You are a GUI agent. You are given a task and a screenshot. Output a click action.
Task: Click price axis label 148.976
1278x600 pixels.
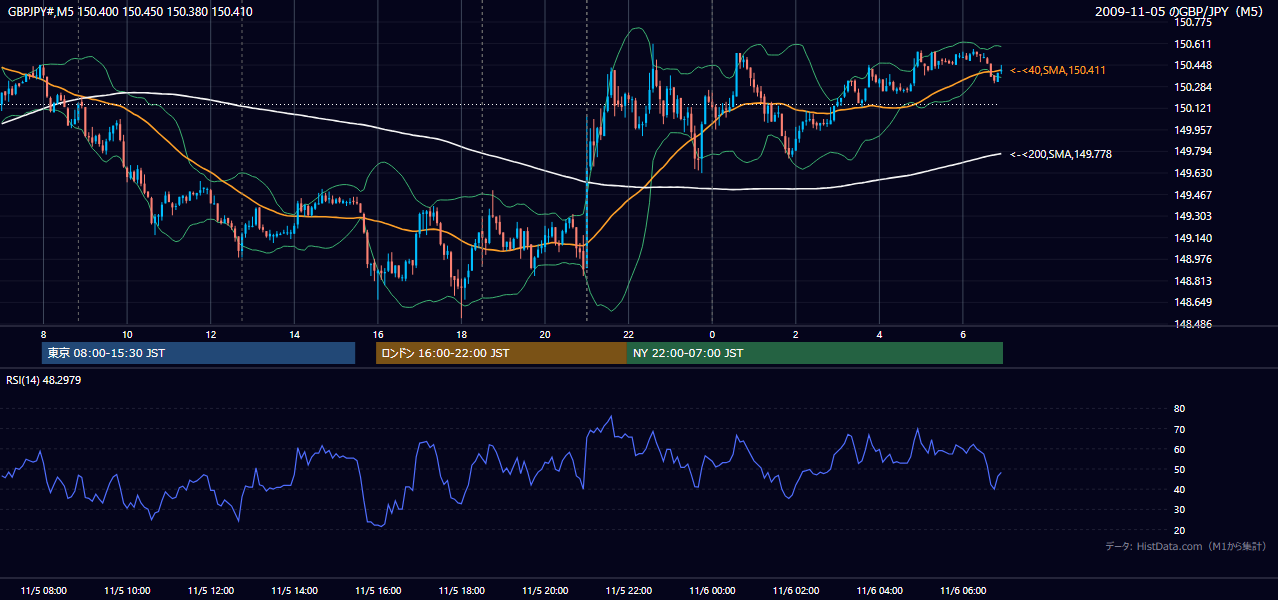[1192, 260]
